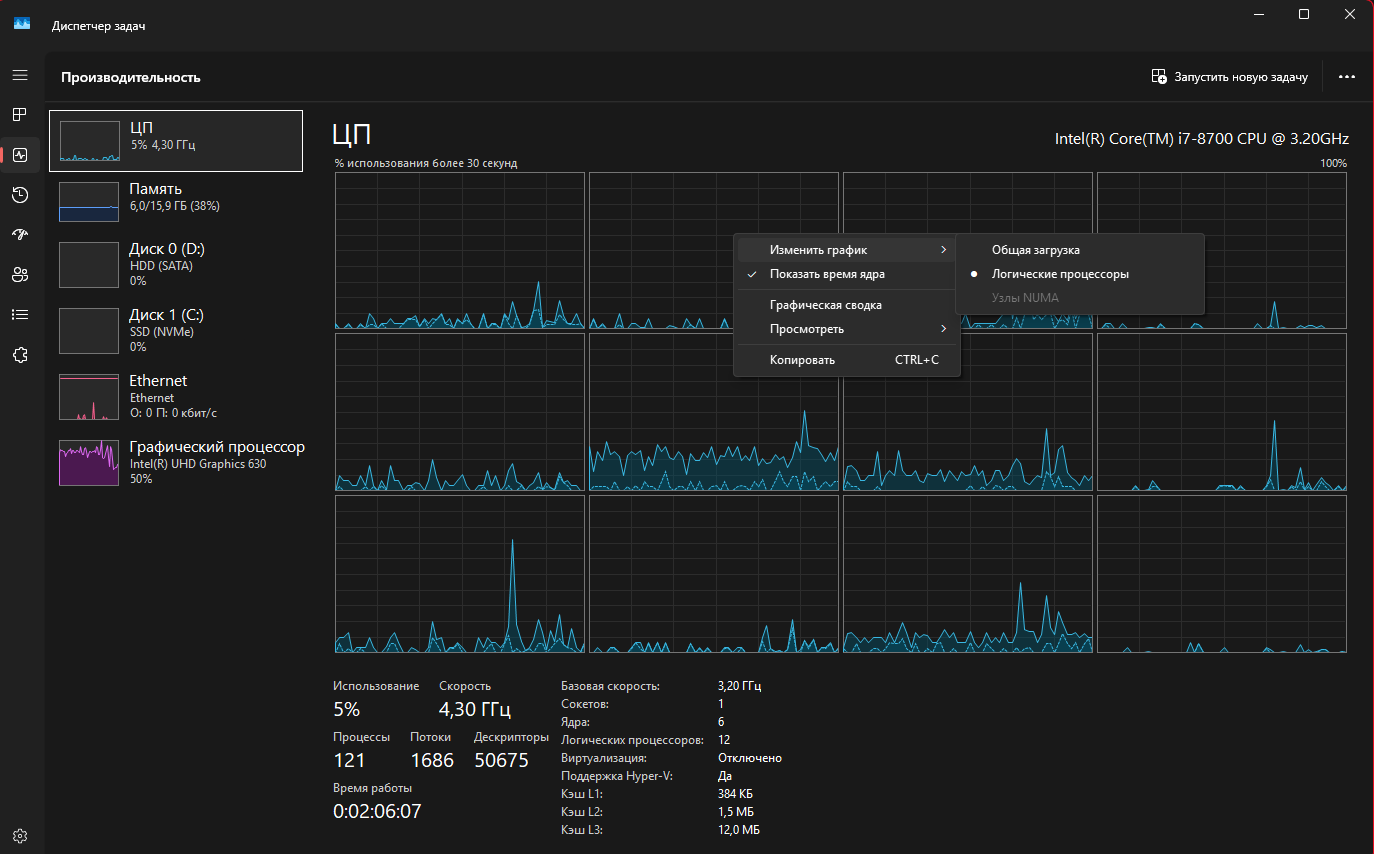Click 'Графическая сводка' in the context menu
The height and width of the screenshot is (854, 1374).
(x=825, y=305)
